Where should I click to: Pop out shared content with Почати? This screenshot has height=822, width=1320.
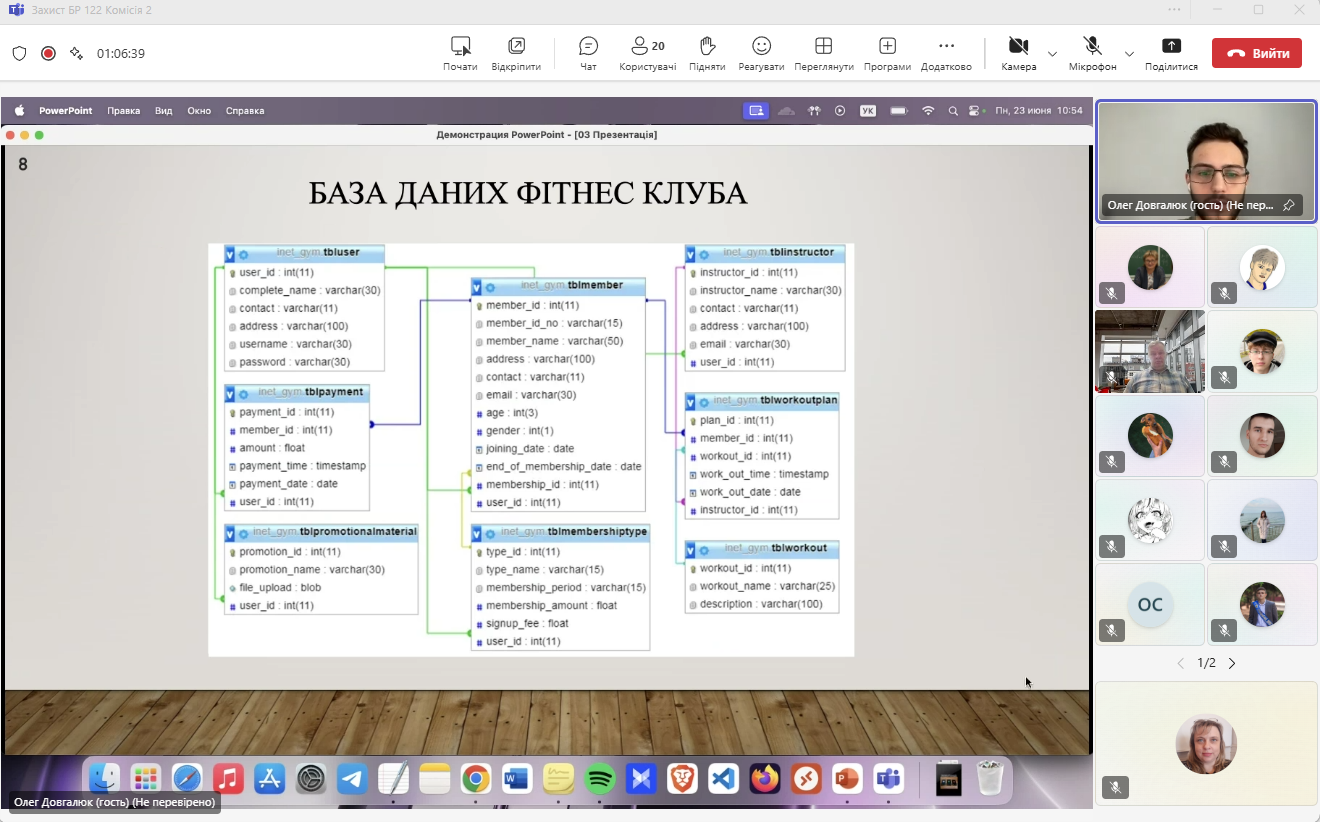(460, 53)
